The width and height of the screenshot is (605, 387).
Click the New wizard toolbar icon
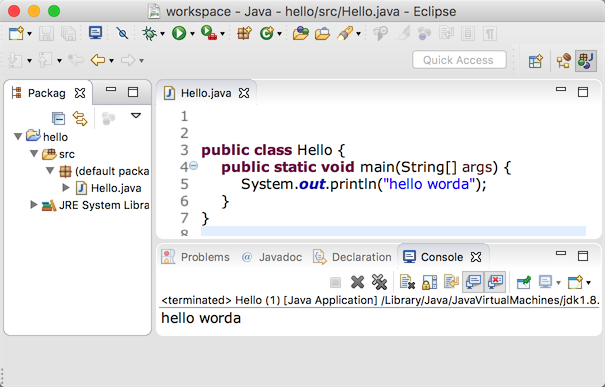click(x=16, y=34)
